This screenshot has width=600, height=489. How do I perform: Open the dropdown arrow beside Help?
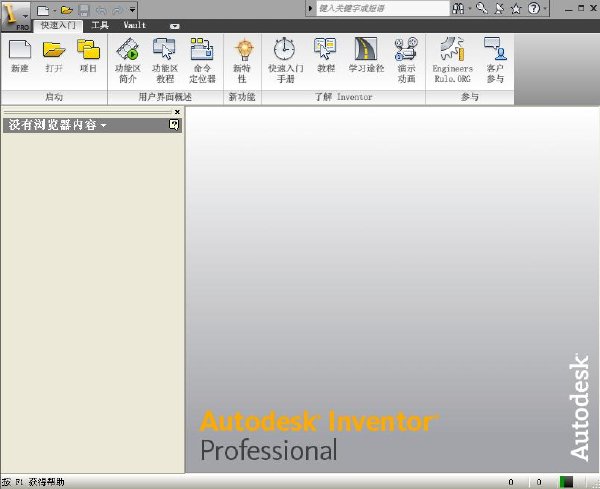coord(545,8)
